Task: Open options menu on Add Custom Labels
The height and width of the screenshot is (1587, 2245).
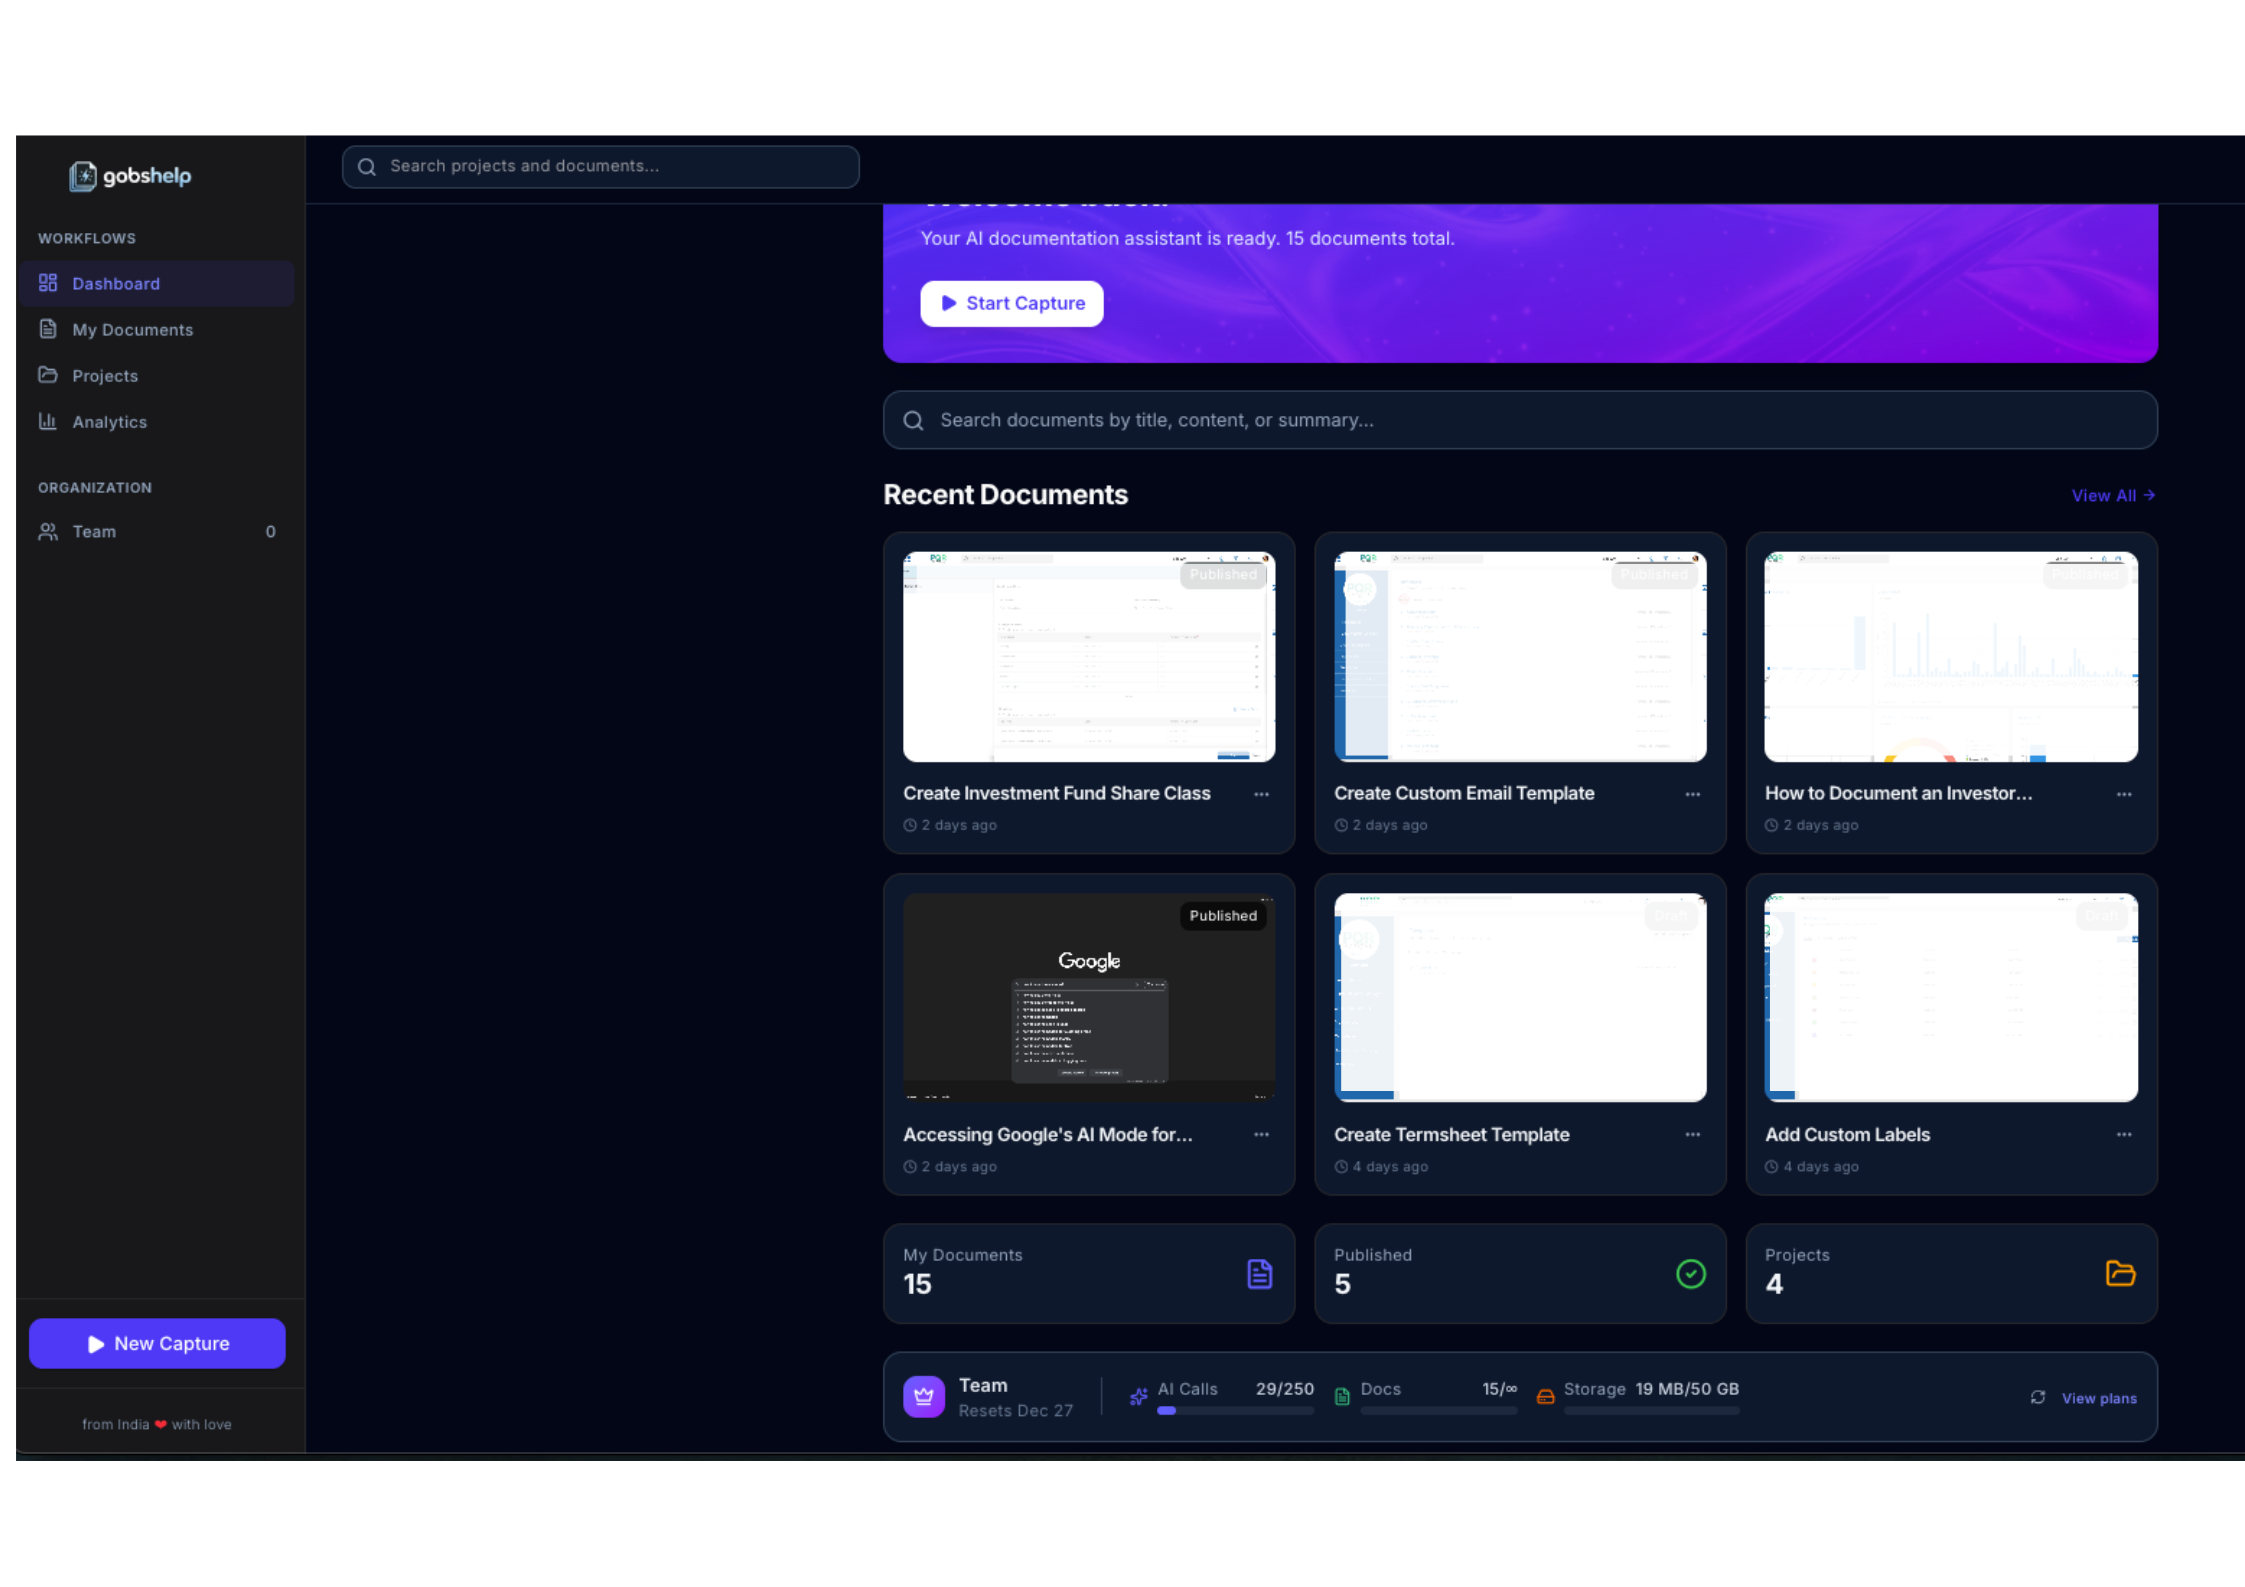Action: tap(2123, 1134)
